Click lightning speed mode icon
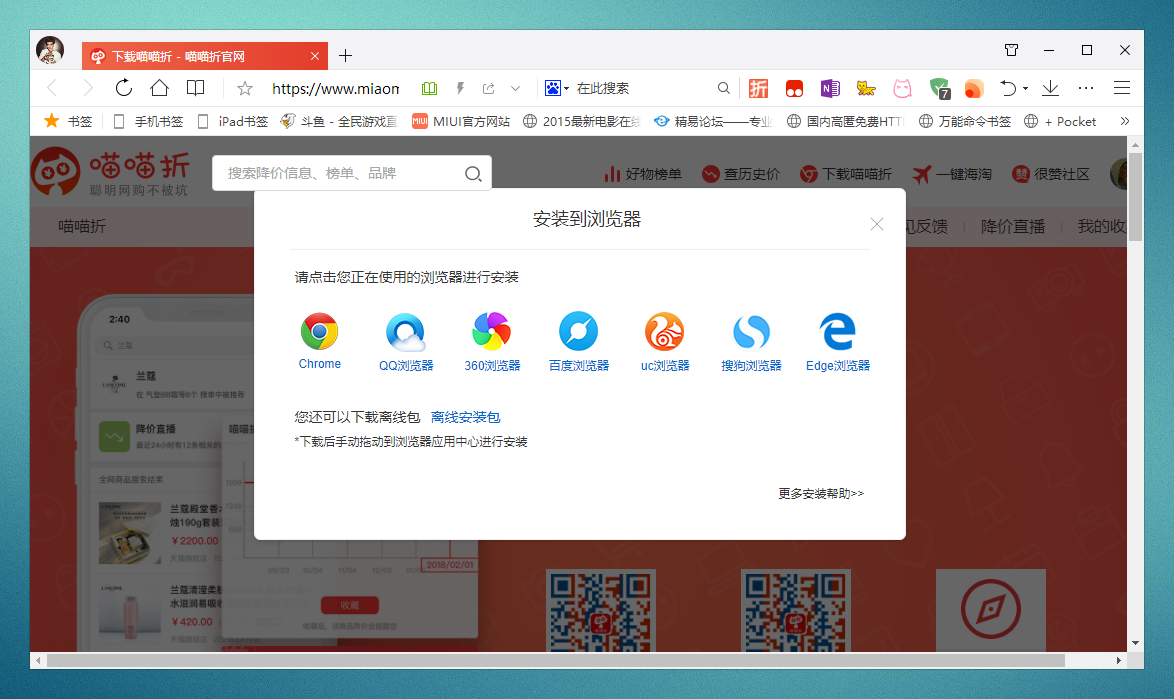The width and height of the screenshot is (1174, 699). pyautogui.click(x=460, y=88)
